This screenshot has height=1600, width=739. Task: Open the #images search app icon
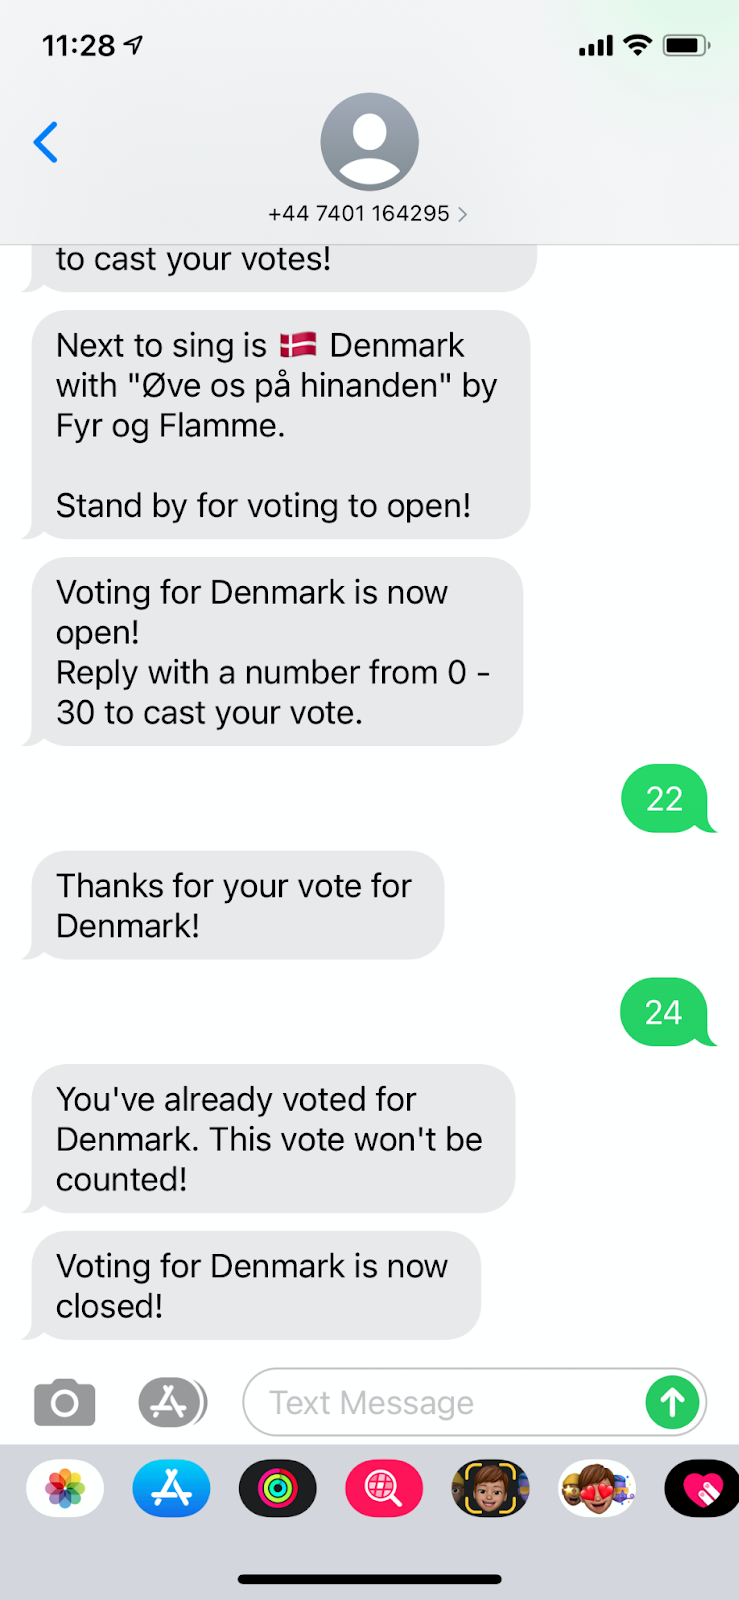click(384, 1489)
